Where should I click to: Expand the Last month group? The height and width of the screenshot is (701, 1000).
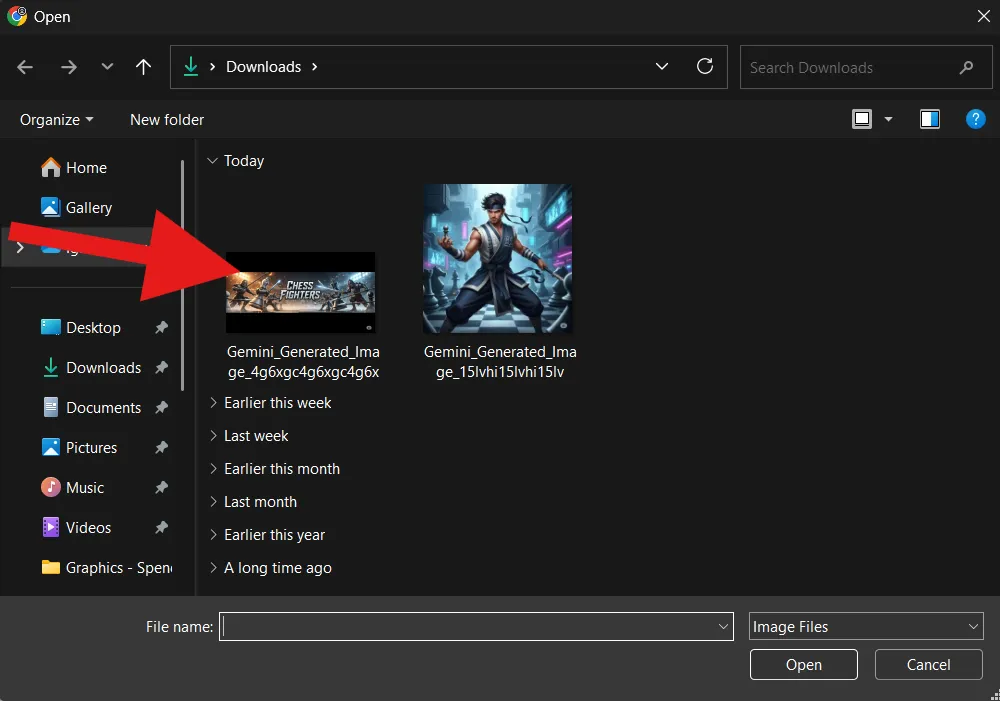click(213, 502)
